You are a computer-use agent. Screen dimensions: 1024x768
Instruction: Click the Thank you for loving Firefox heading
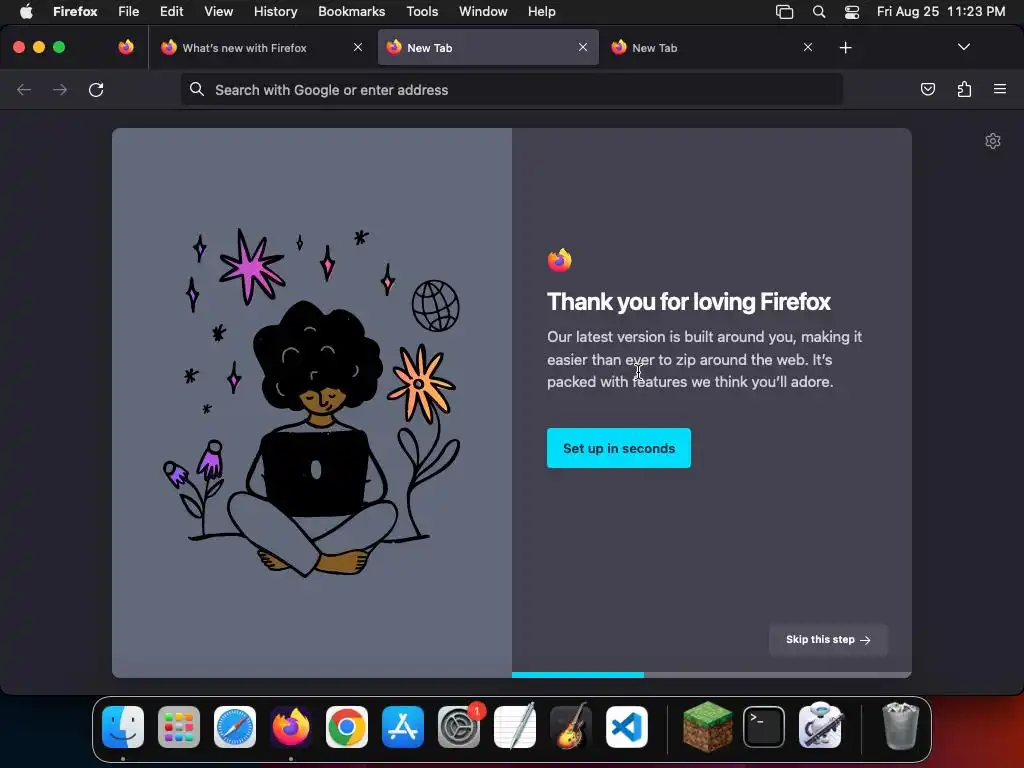point(688,302)
